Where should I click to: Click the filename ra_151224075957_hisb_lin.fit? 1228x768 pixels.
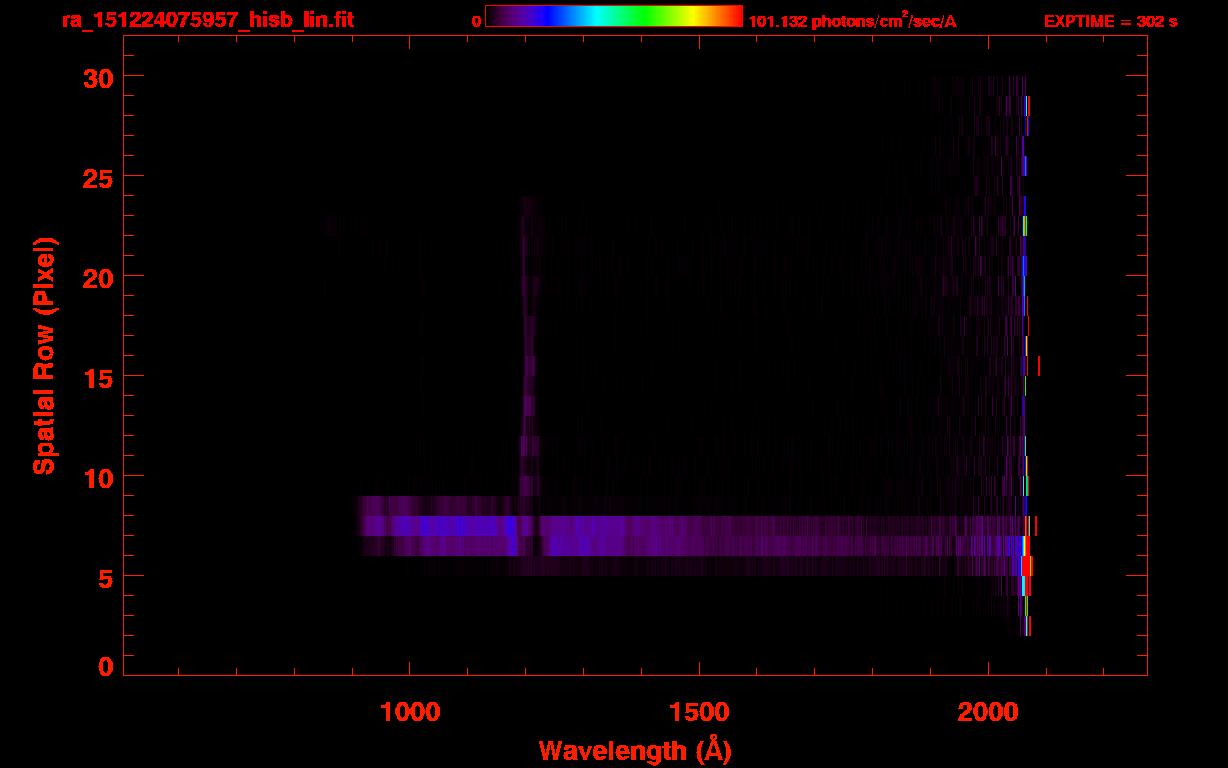click(x=207, y=20)
